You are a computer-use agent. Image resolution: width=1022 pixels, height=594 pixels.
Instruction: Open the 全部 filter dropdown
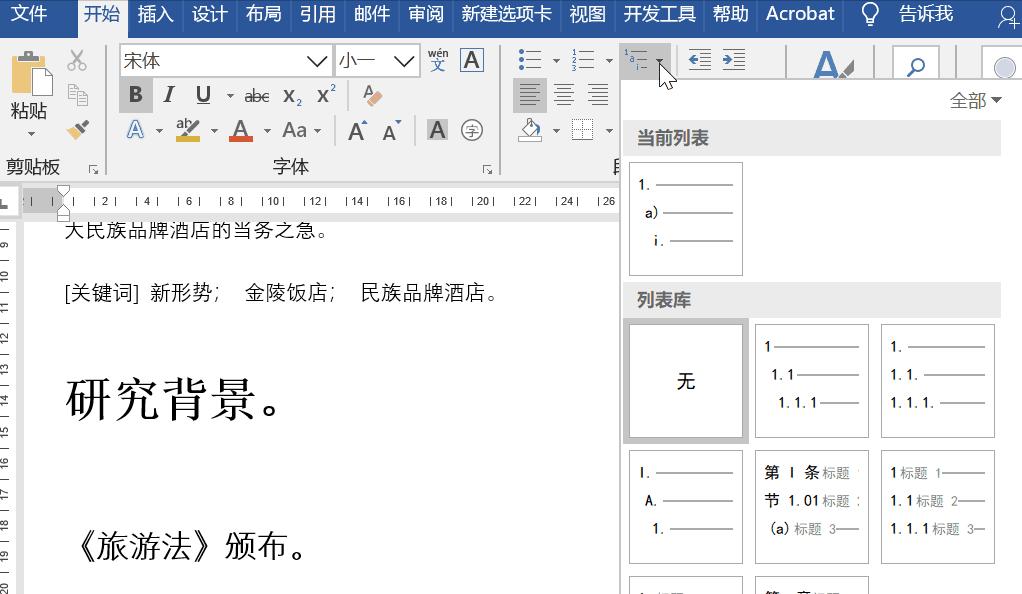(x=975, y=100)
